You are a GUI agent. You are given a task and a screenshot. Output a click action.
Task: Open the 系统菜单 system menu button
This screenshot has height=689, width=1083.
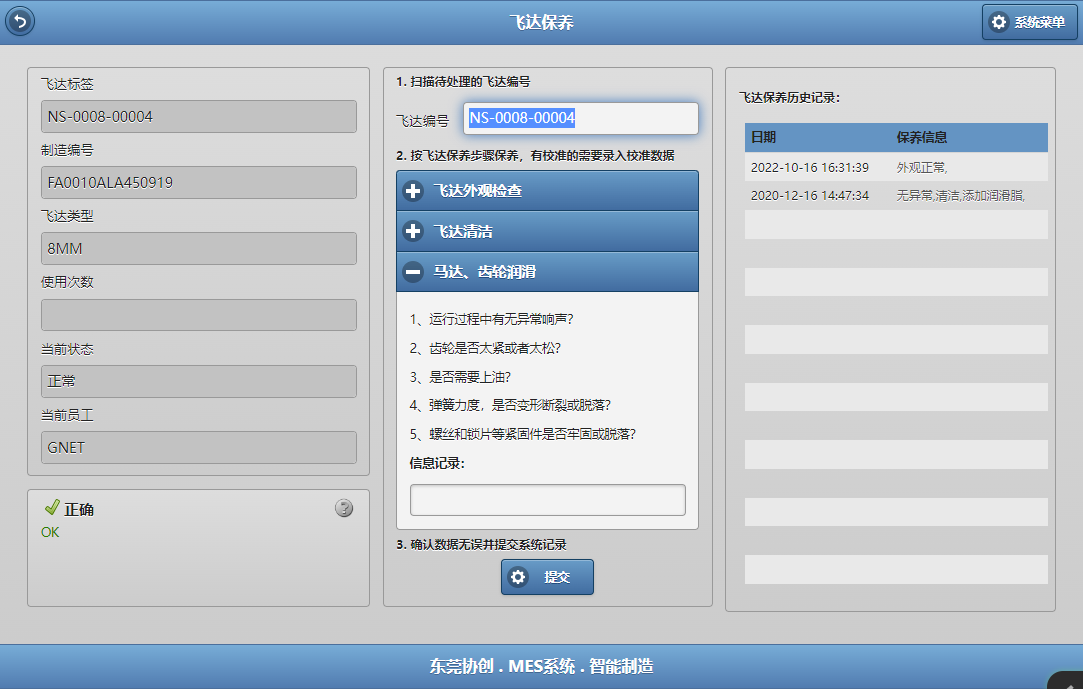coord(1029,22)
